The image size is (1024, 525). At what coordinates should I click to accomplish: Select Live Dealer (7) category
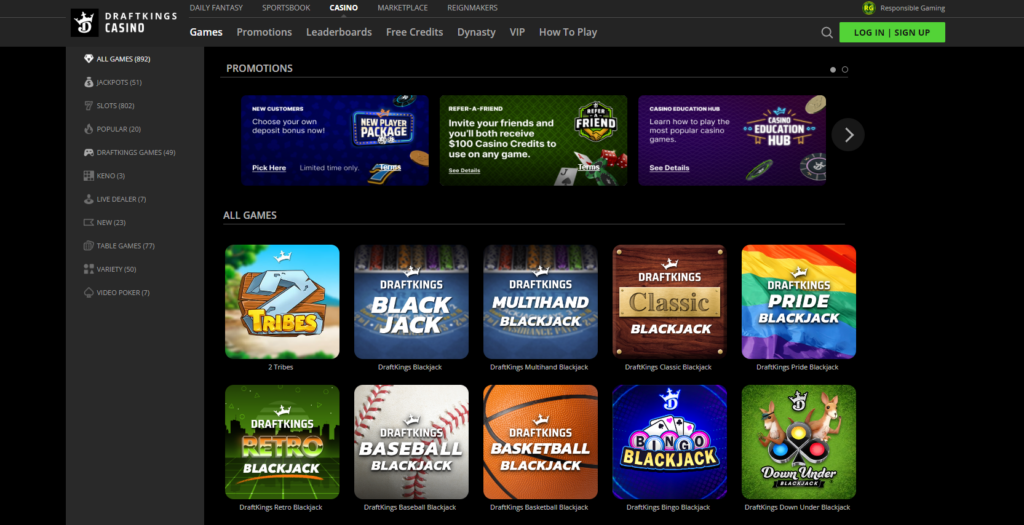tap(121, 199)
